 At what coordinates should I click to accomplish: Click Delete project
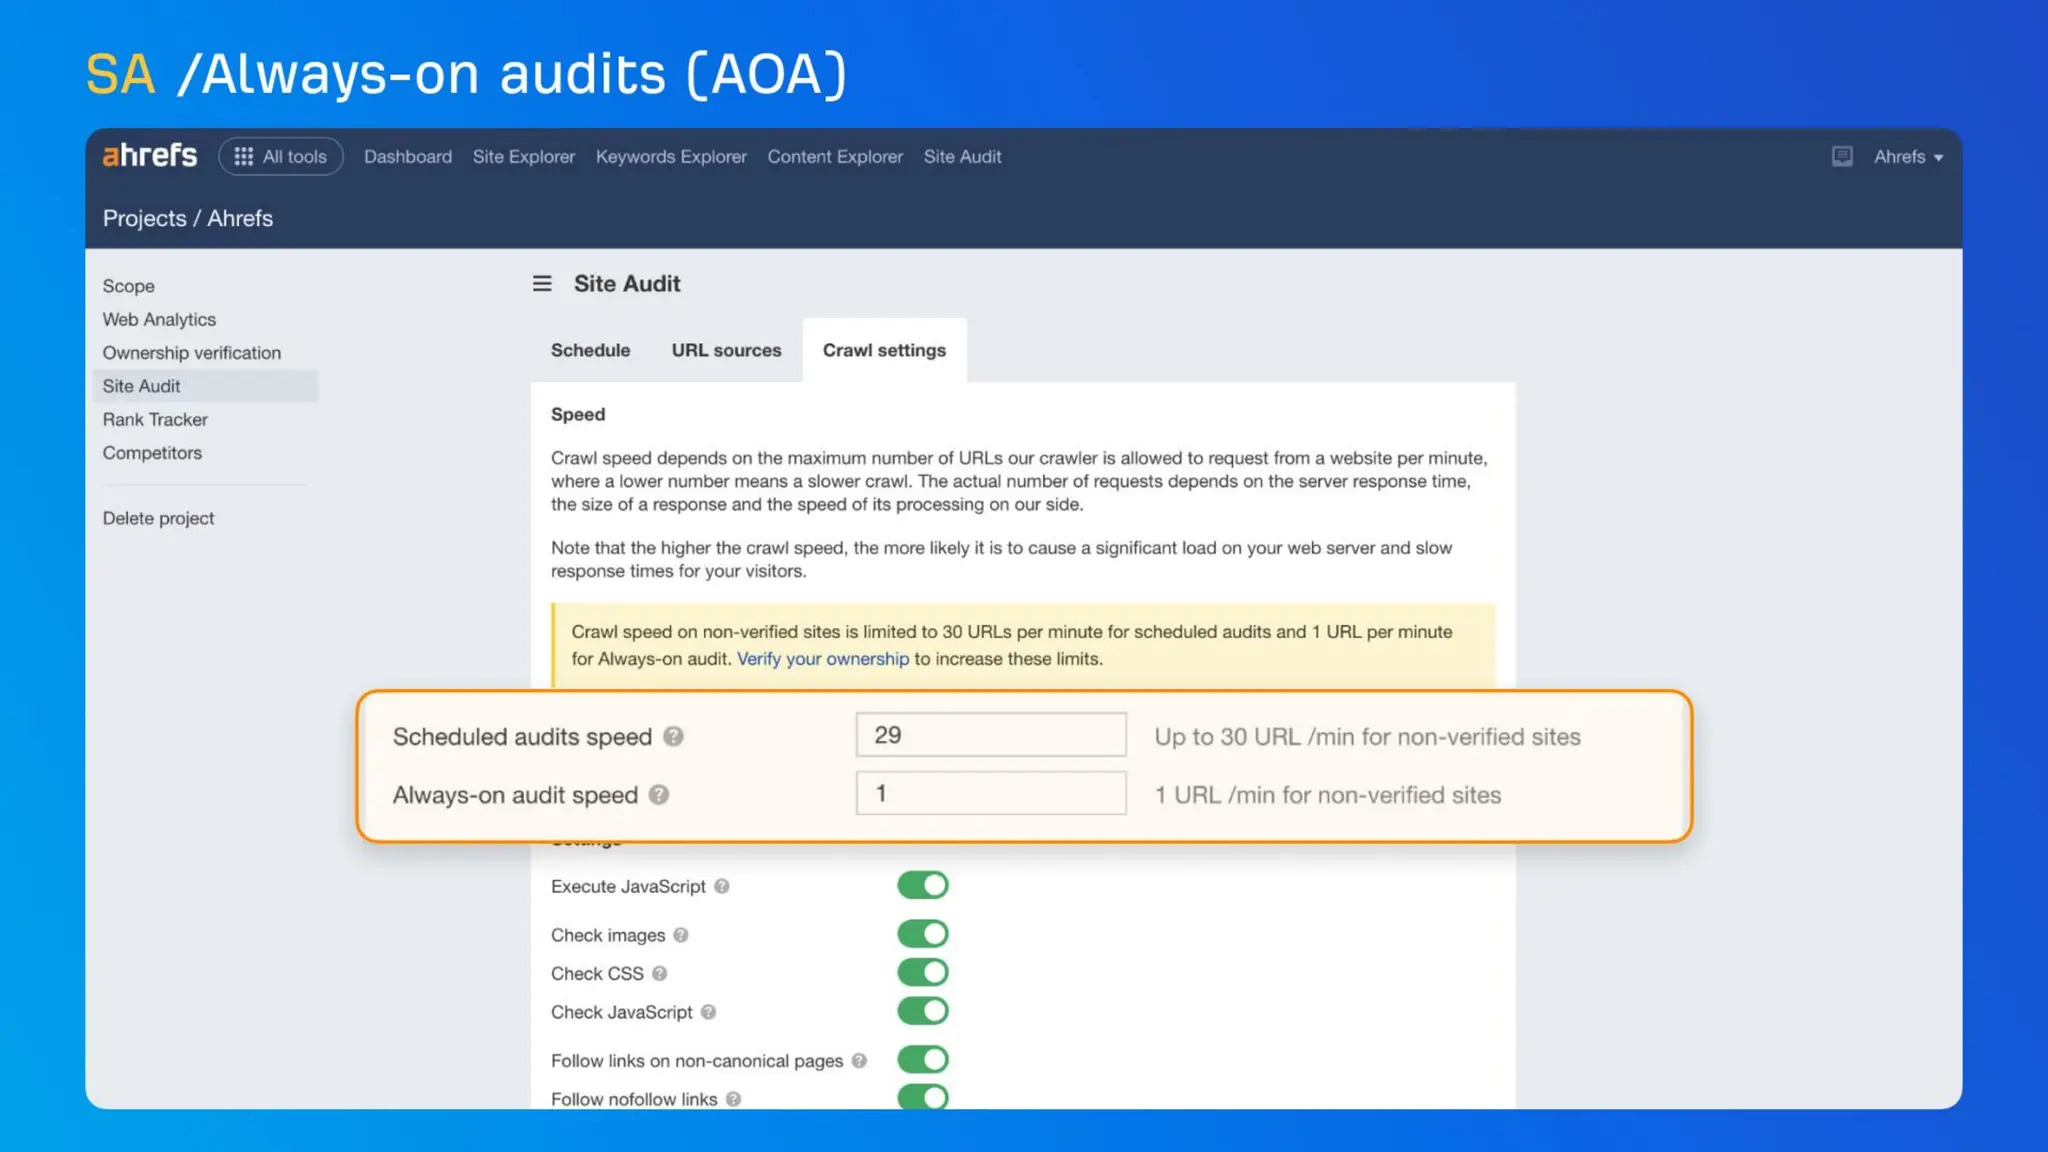click(158, 518)
